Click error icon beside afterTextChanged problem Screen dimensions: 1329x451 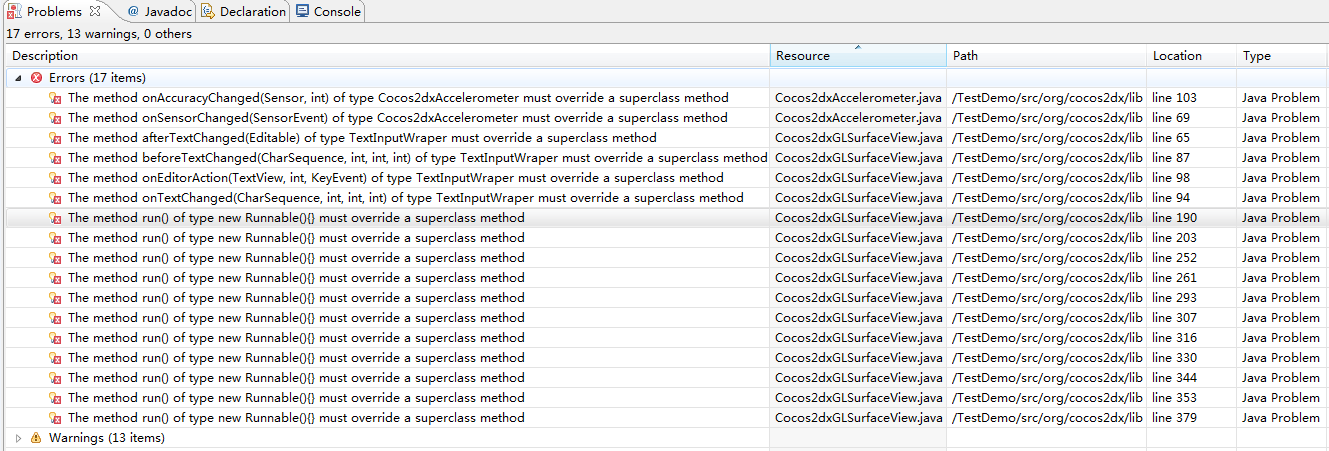point(56,138)
